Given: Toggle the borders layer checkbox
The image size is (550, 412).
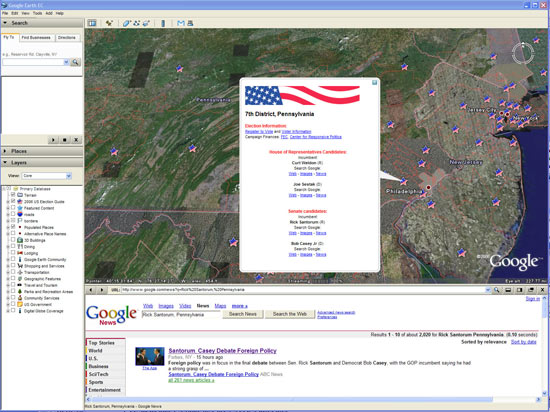Looking at the screenshot, I should coord(13,221).
